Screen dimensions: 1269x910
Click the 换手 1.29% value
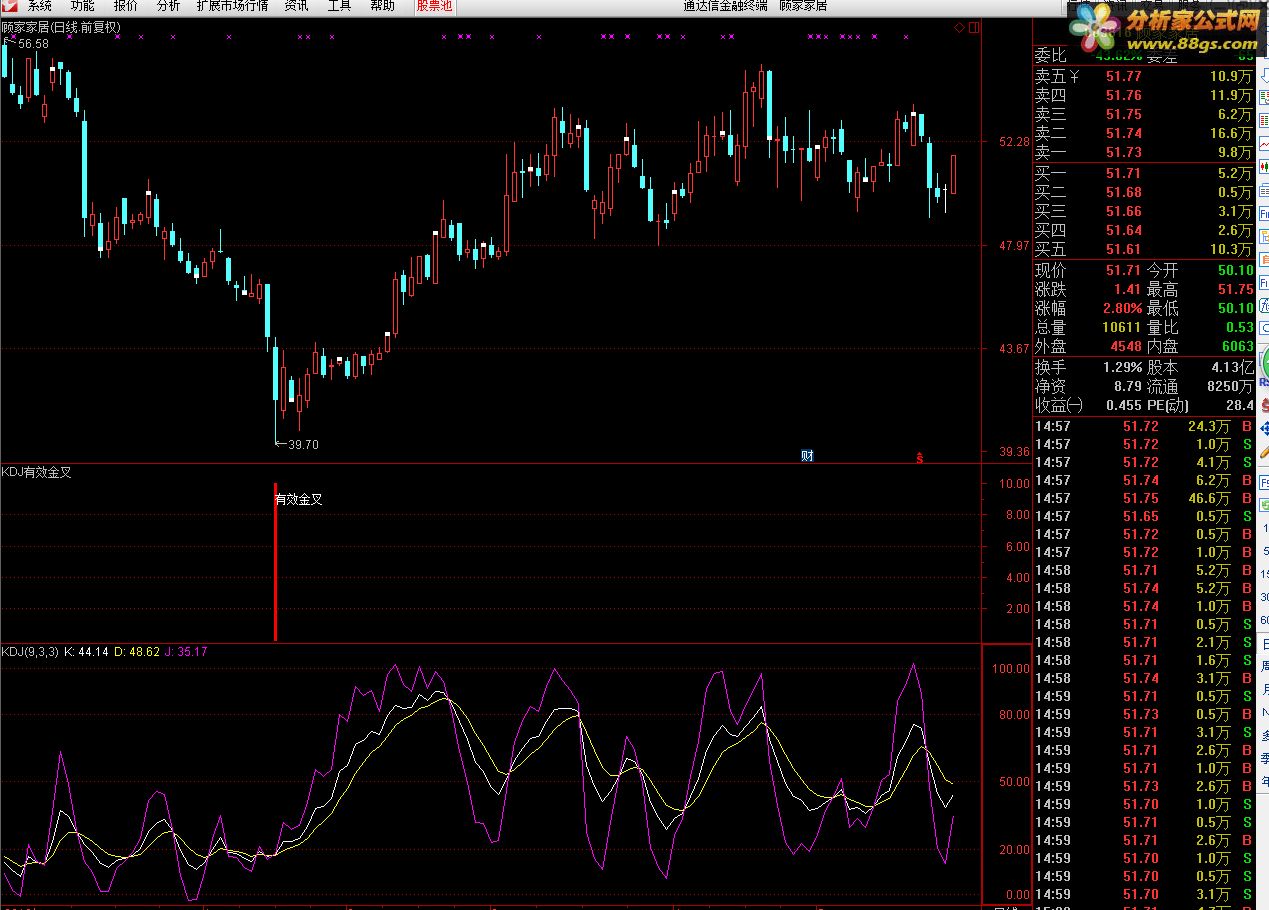[x=1124, y=368]
